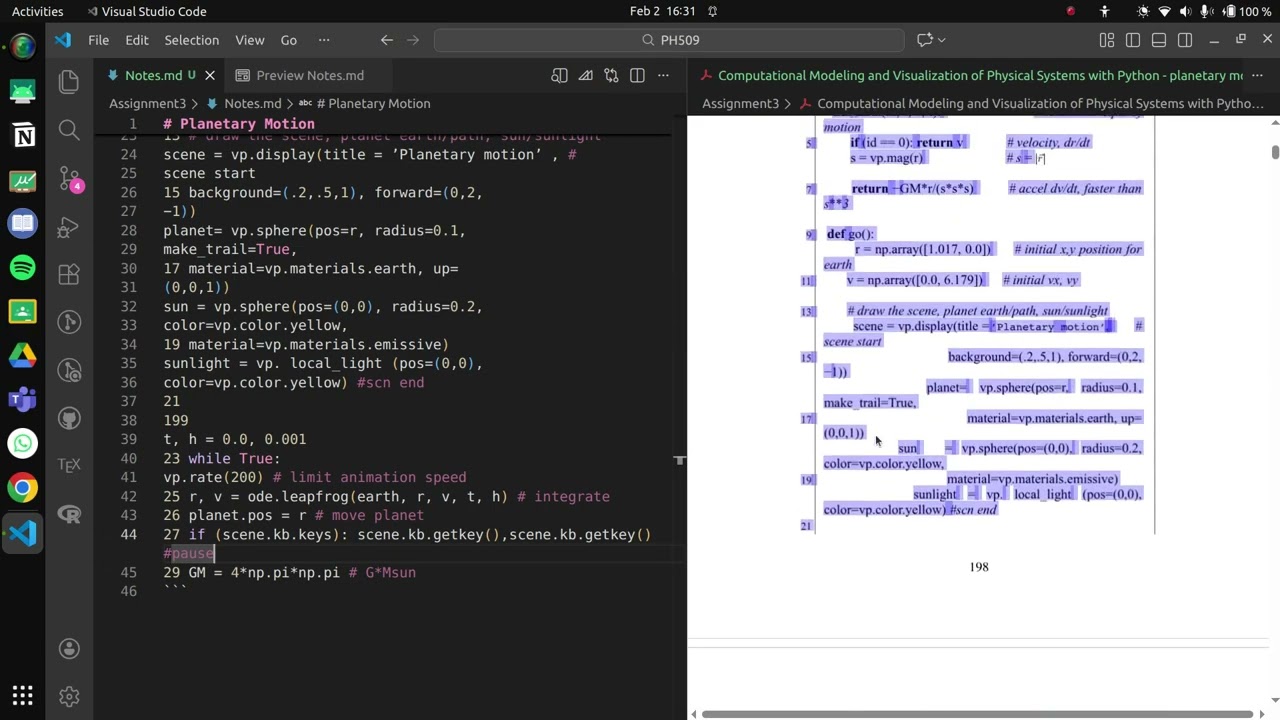1280x720 pixels.
Task: Open the Search view in activity bar
Action: click(x=69, y=130)
